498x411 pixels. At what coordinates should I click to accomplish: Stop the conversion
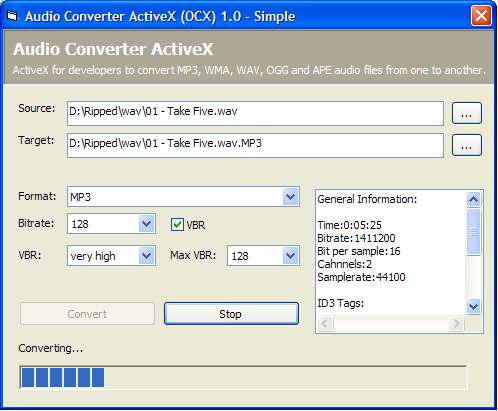[231, 313]
